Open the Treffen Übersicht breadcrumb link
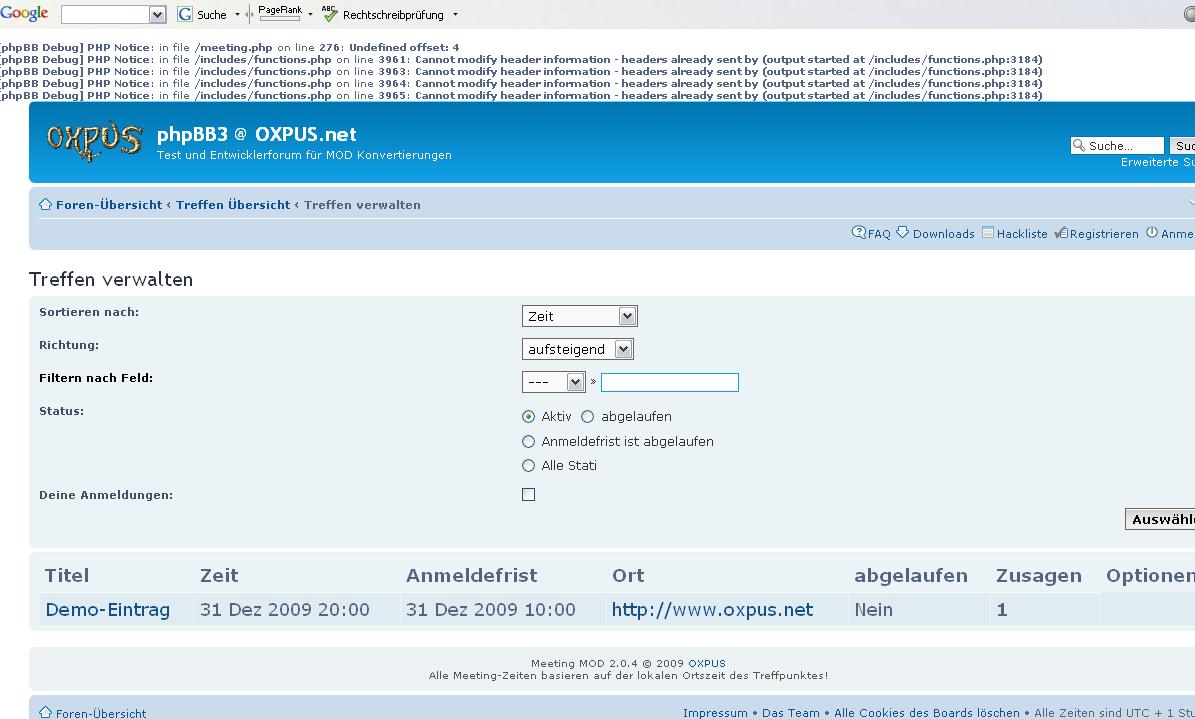 (x=233, y=205)
